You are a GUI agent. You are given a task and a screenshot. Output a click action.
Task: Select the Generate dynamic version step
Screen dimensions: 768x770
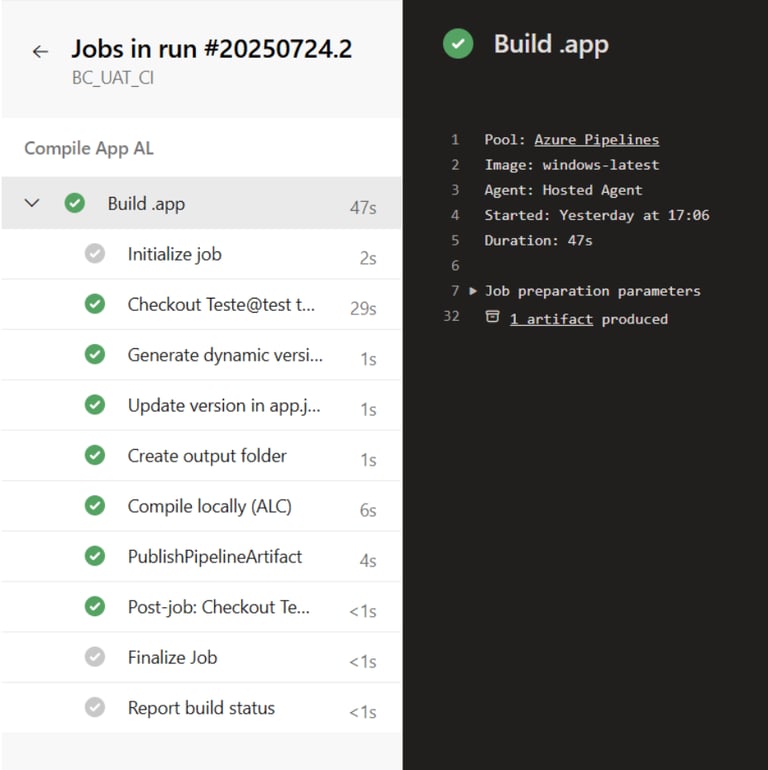225,355
